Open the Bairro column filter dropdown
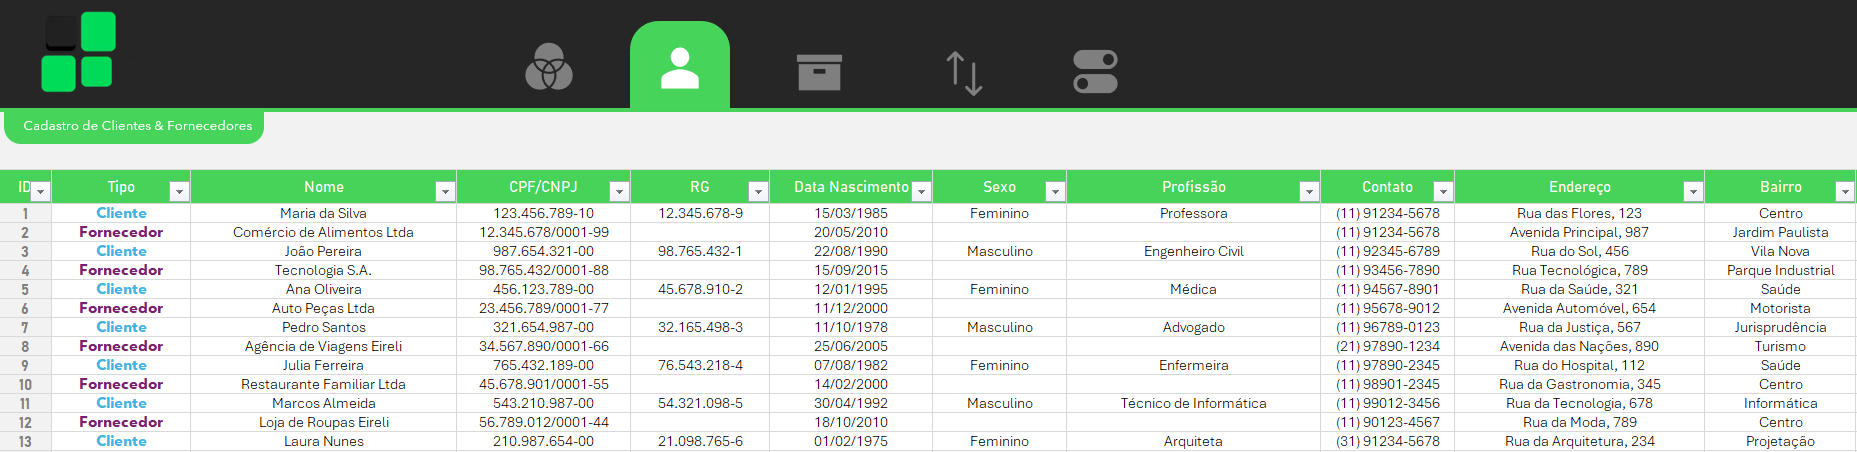 tap(1844, 191)
